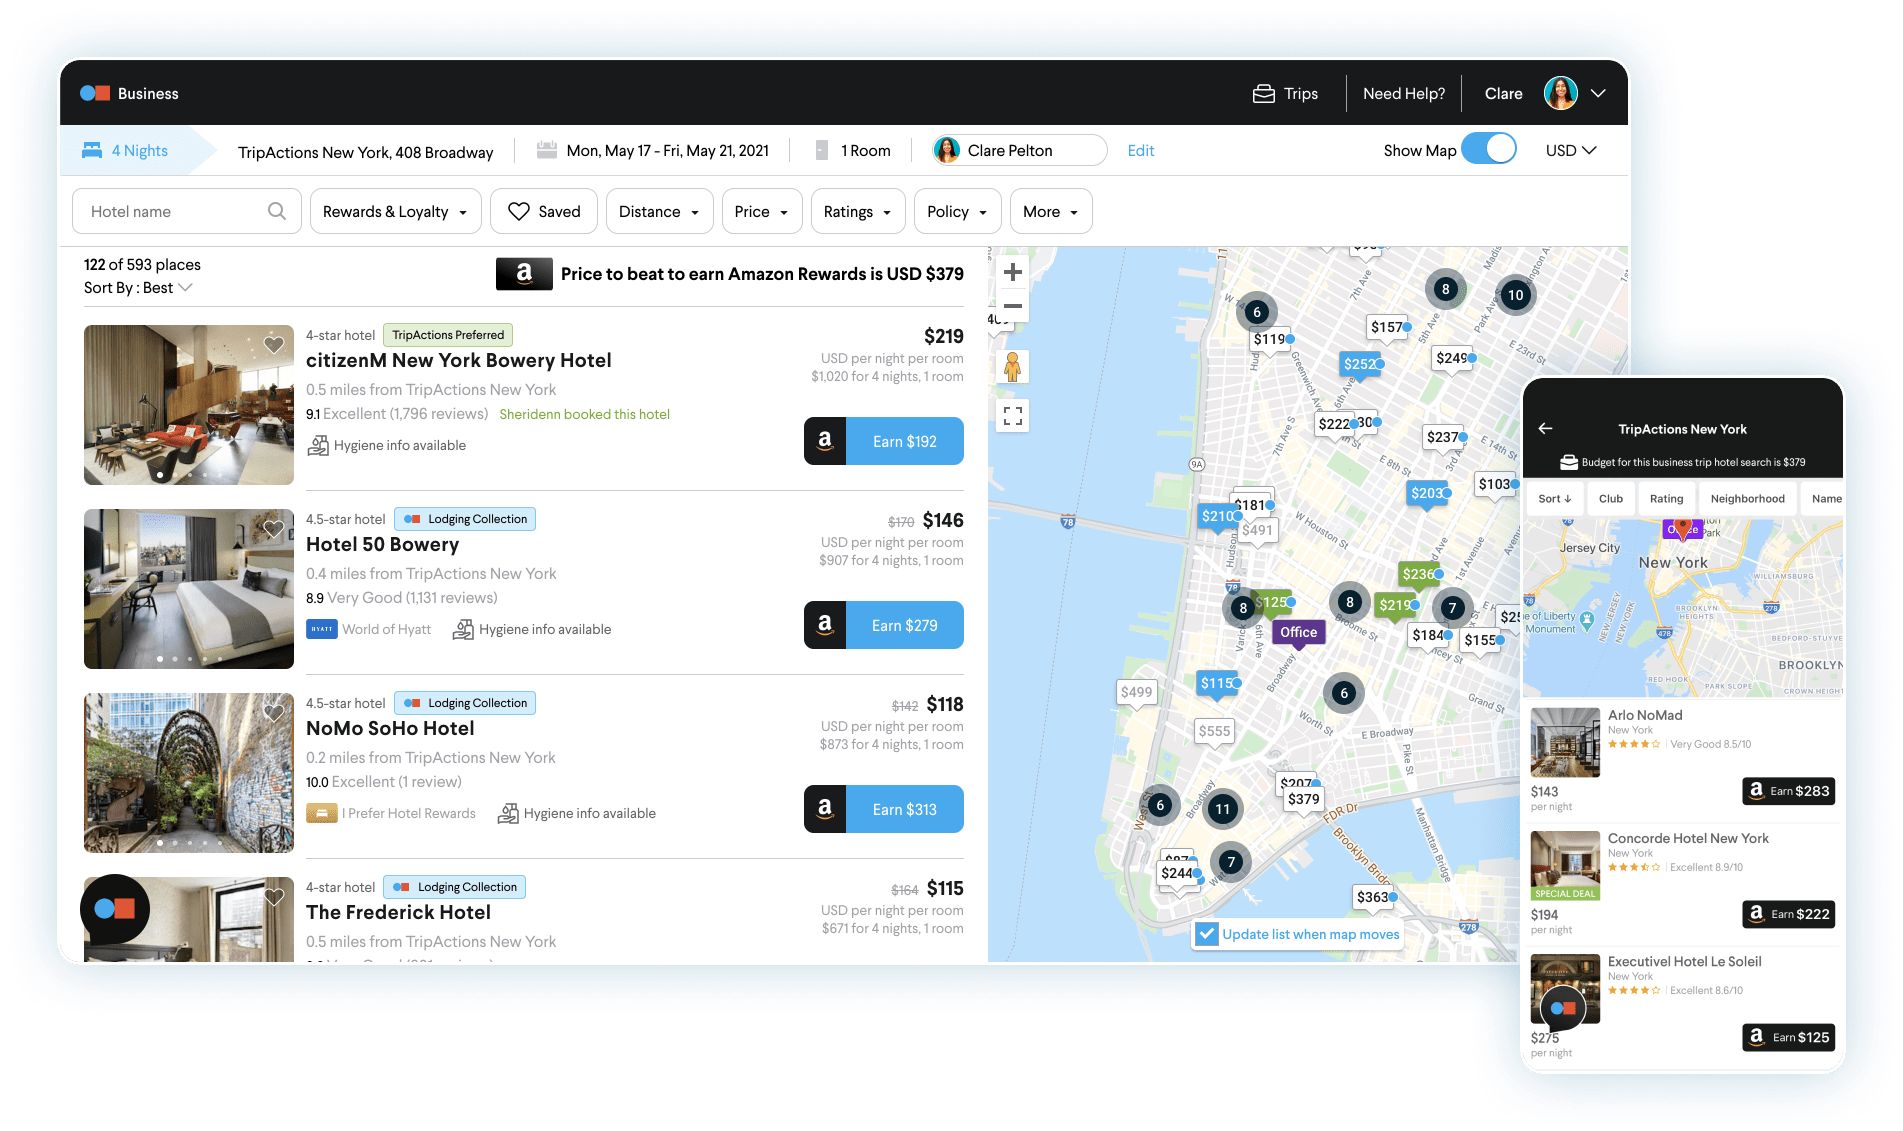The image size is (1903, 1131).
Task: Click Clare's profile avatar
Action: pos(1560,93)
